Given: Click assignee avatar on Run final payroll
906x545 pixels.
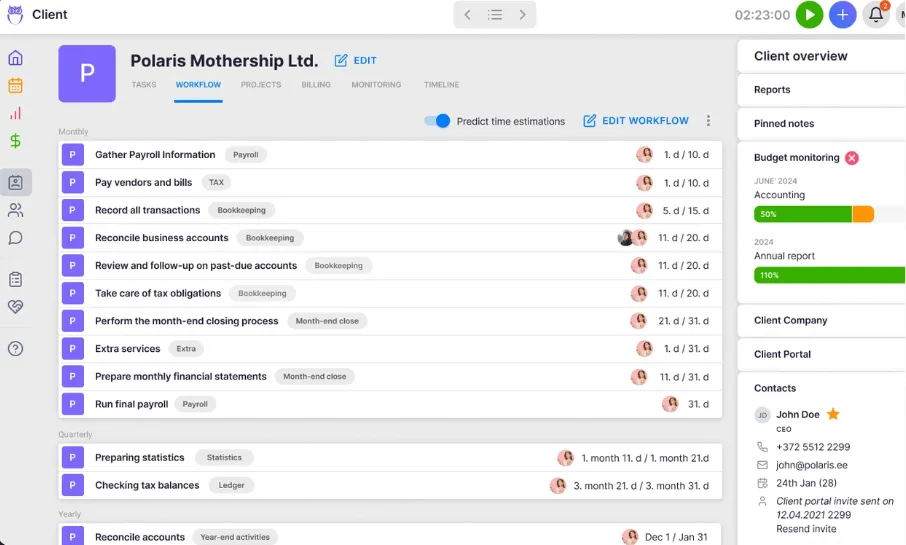Looking at the screenshot, I should point(670,403).
